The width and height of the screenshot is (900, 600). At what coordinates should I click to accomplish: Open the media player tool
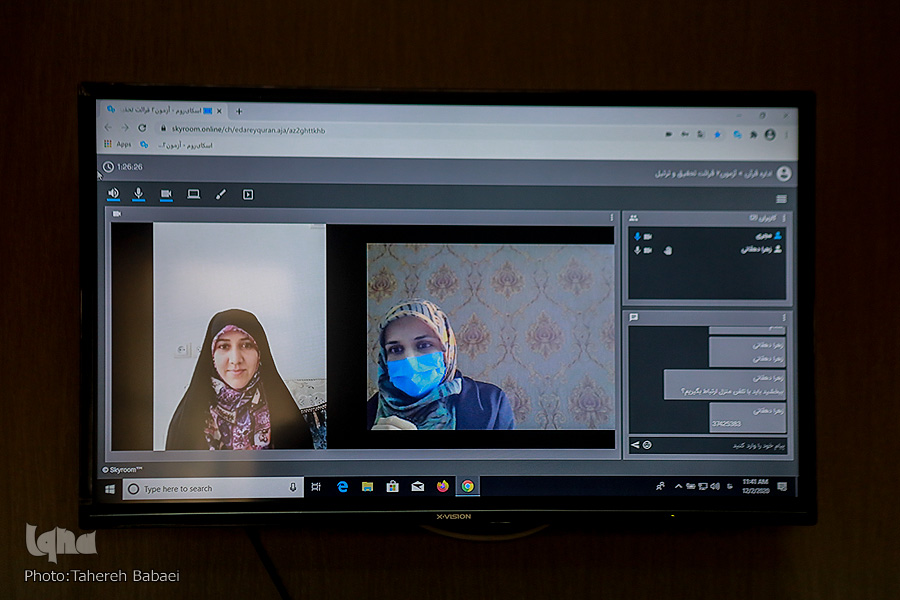[248, 194]
